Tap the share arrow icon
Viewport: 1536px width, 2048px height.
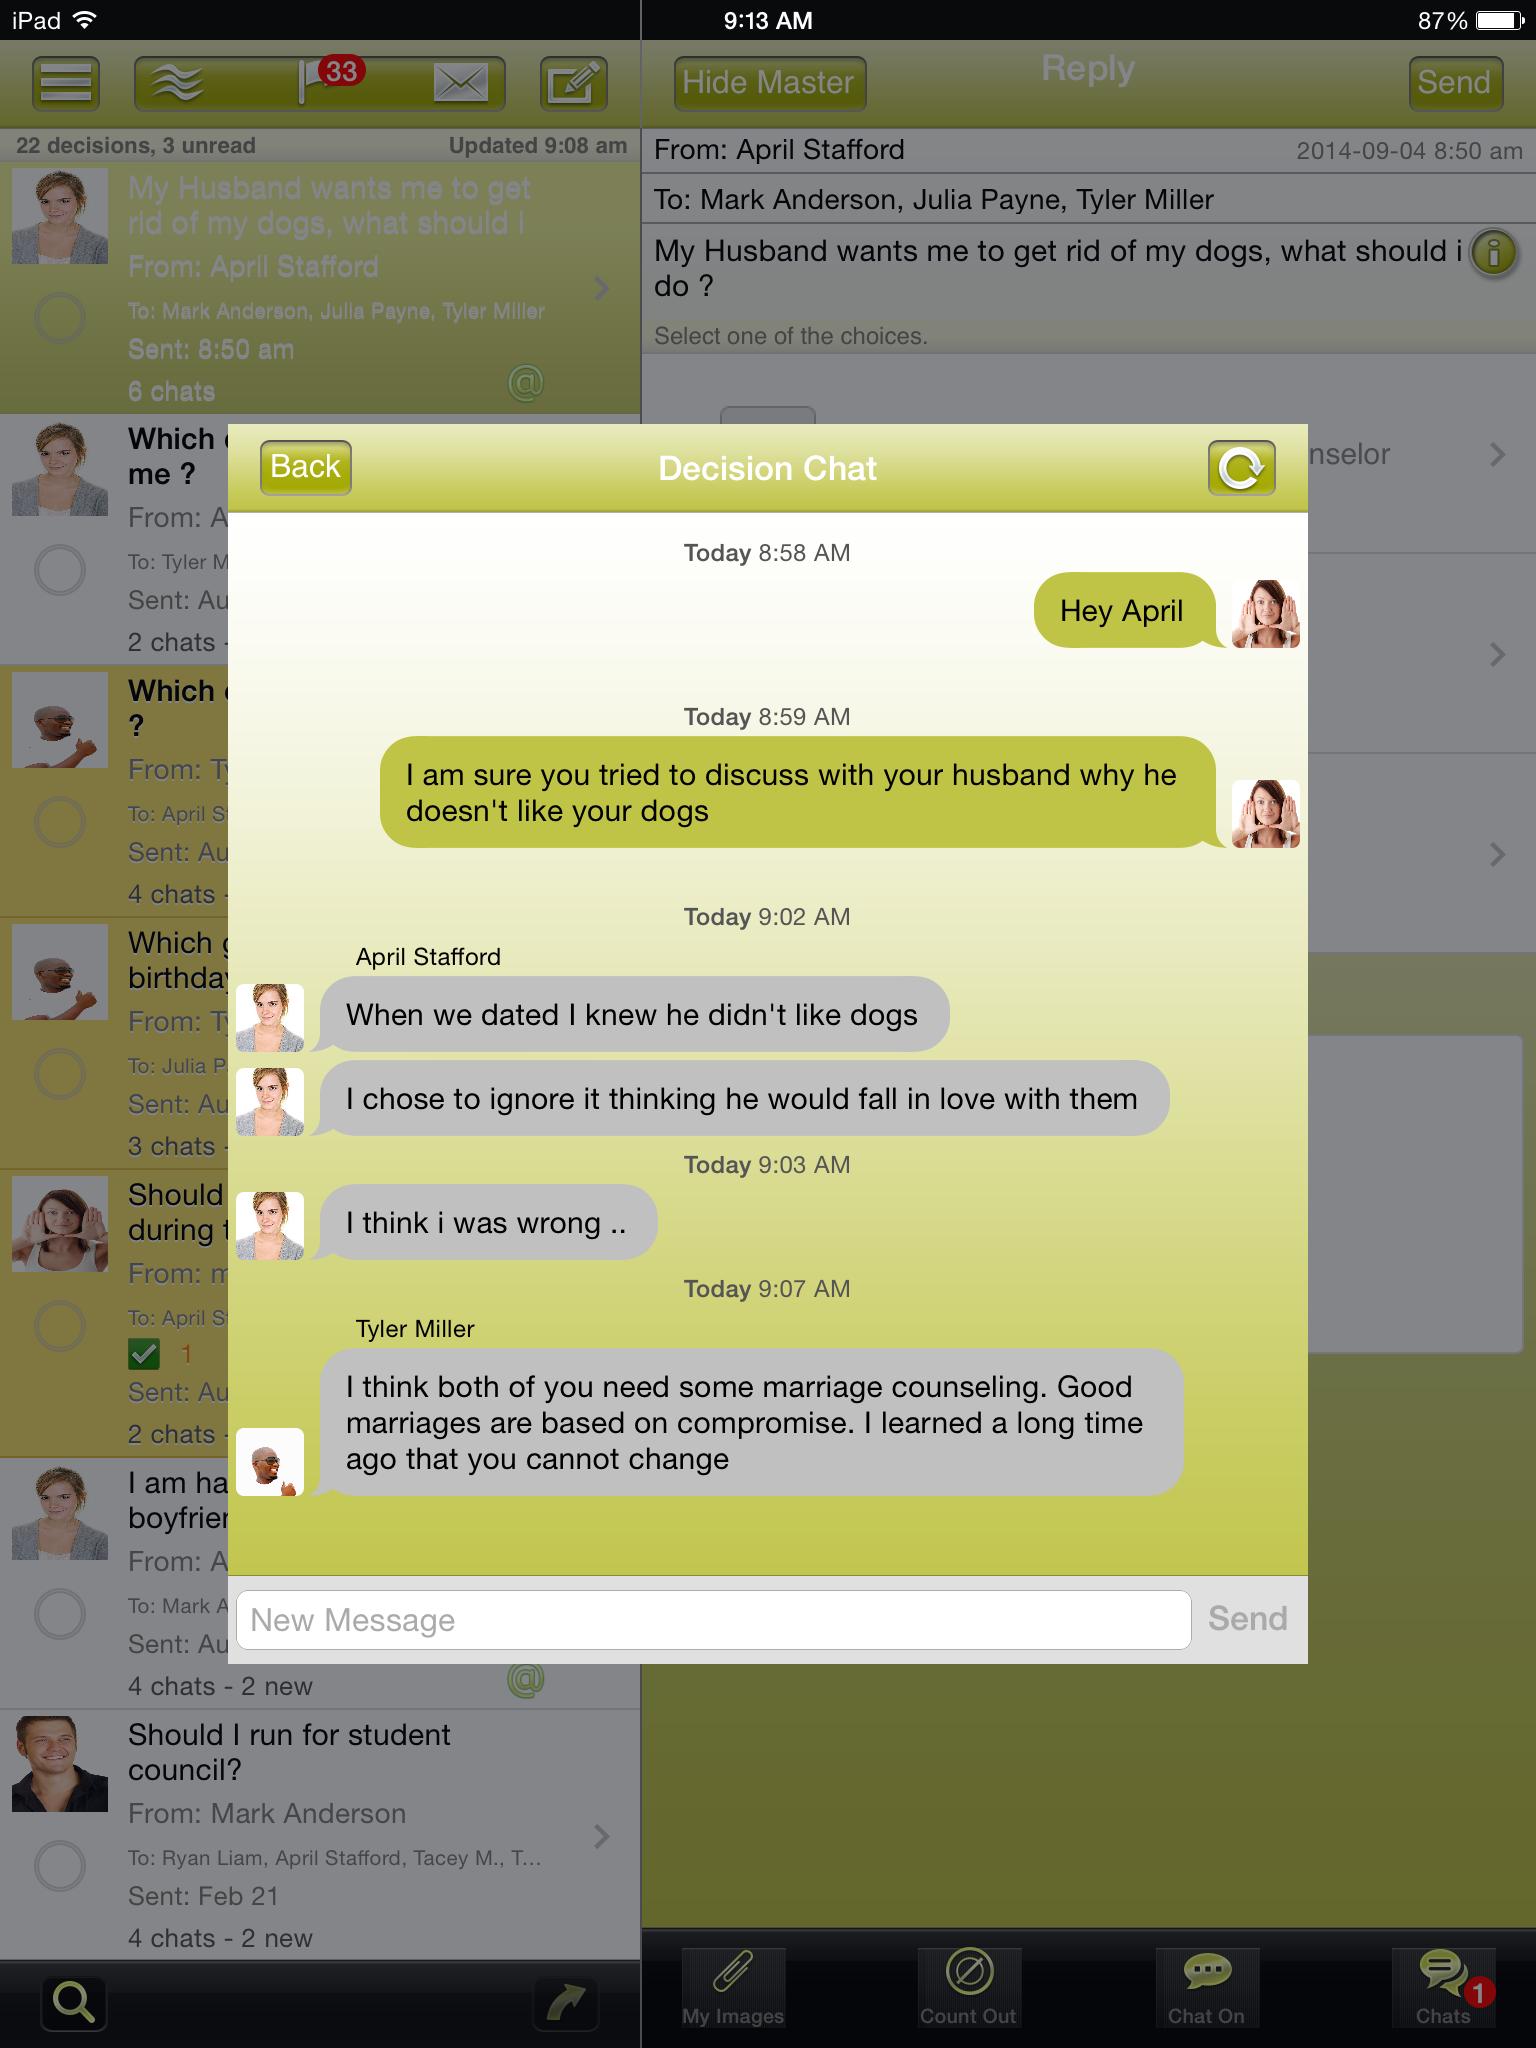(x=566, y=2003)
